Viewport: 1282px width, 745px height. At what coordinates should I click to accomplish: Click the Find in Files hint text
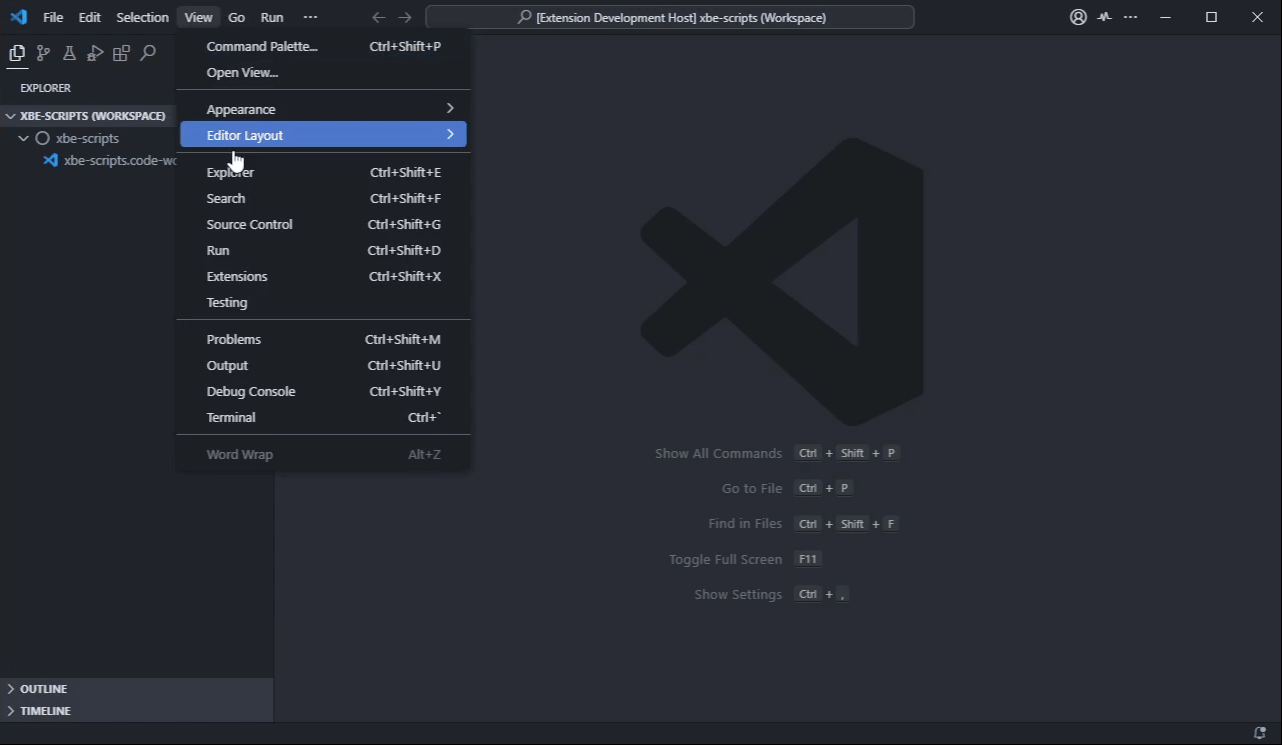click(745, 524)
